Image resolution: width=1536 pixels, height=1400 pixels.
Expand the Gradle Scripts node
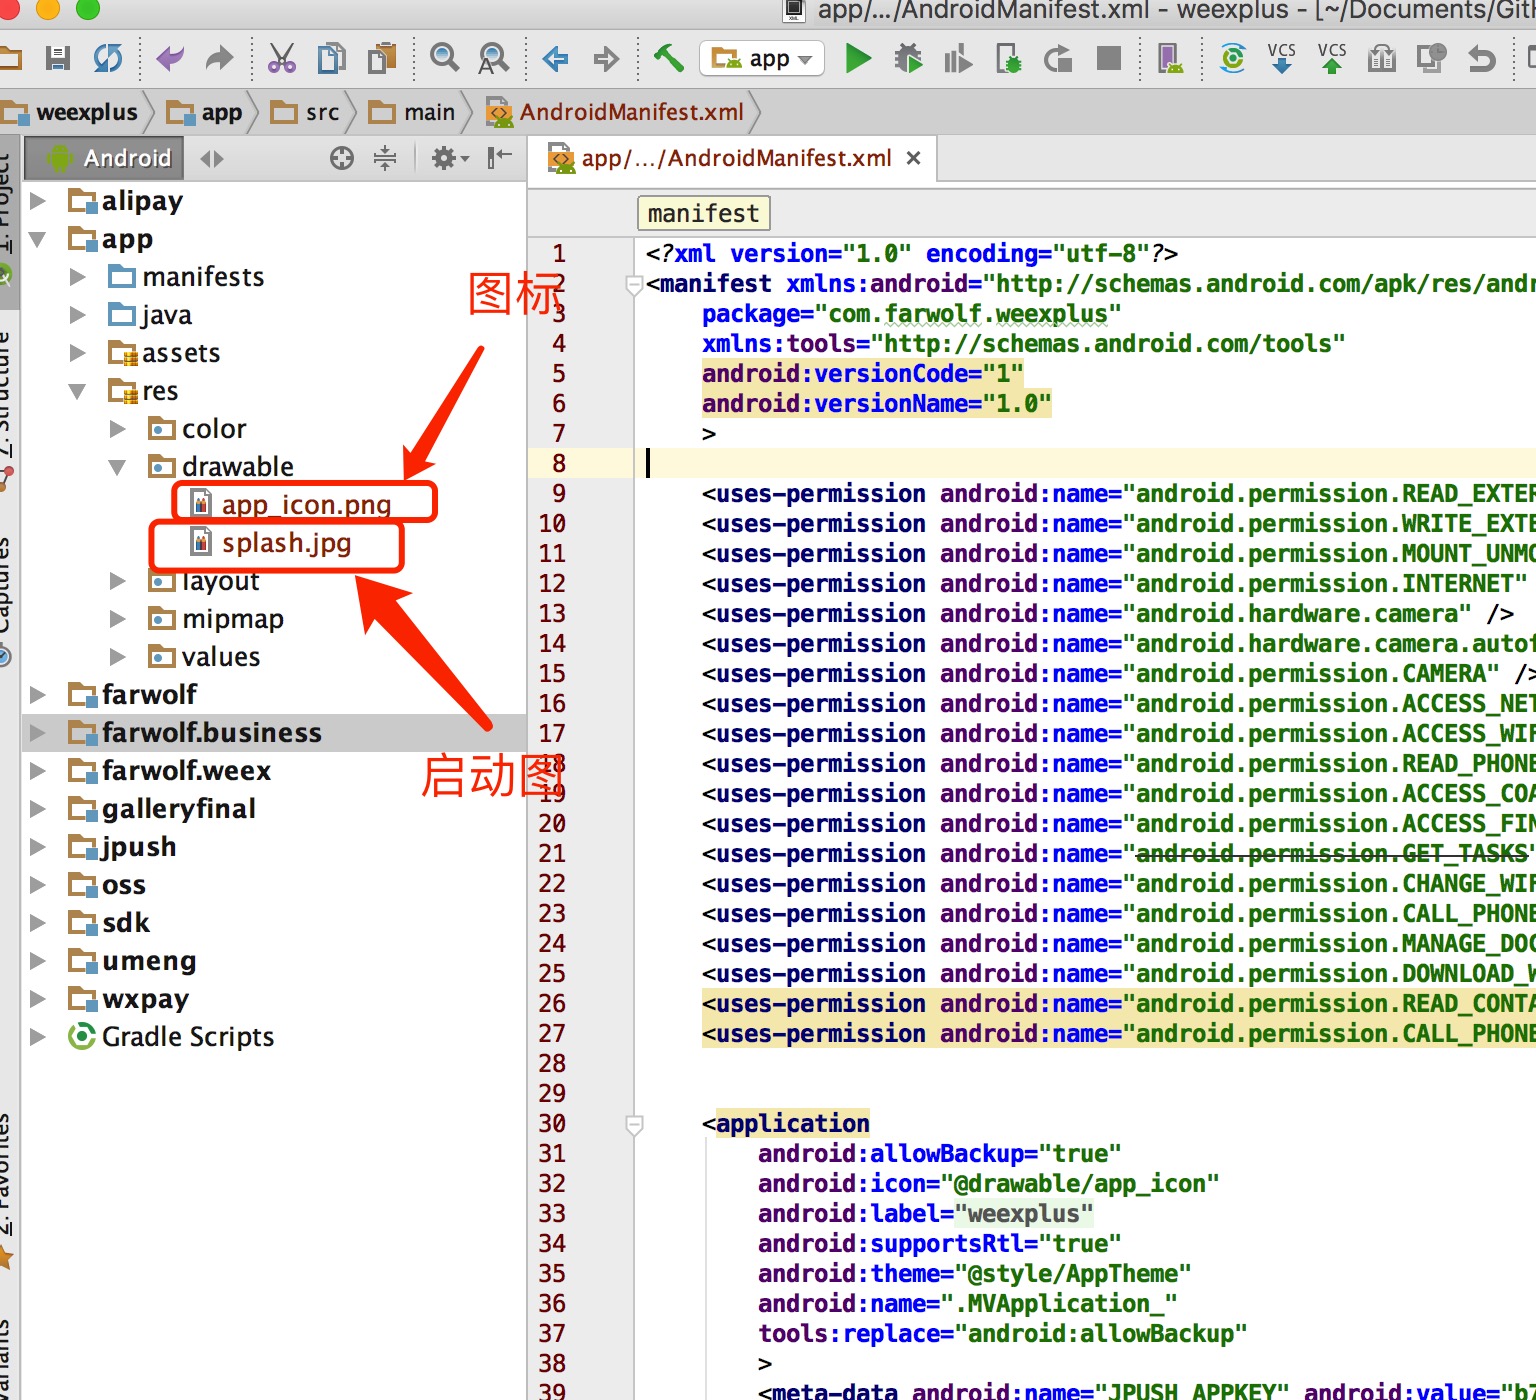[x=38, y=1037]
